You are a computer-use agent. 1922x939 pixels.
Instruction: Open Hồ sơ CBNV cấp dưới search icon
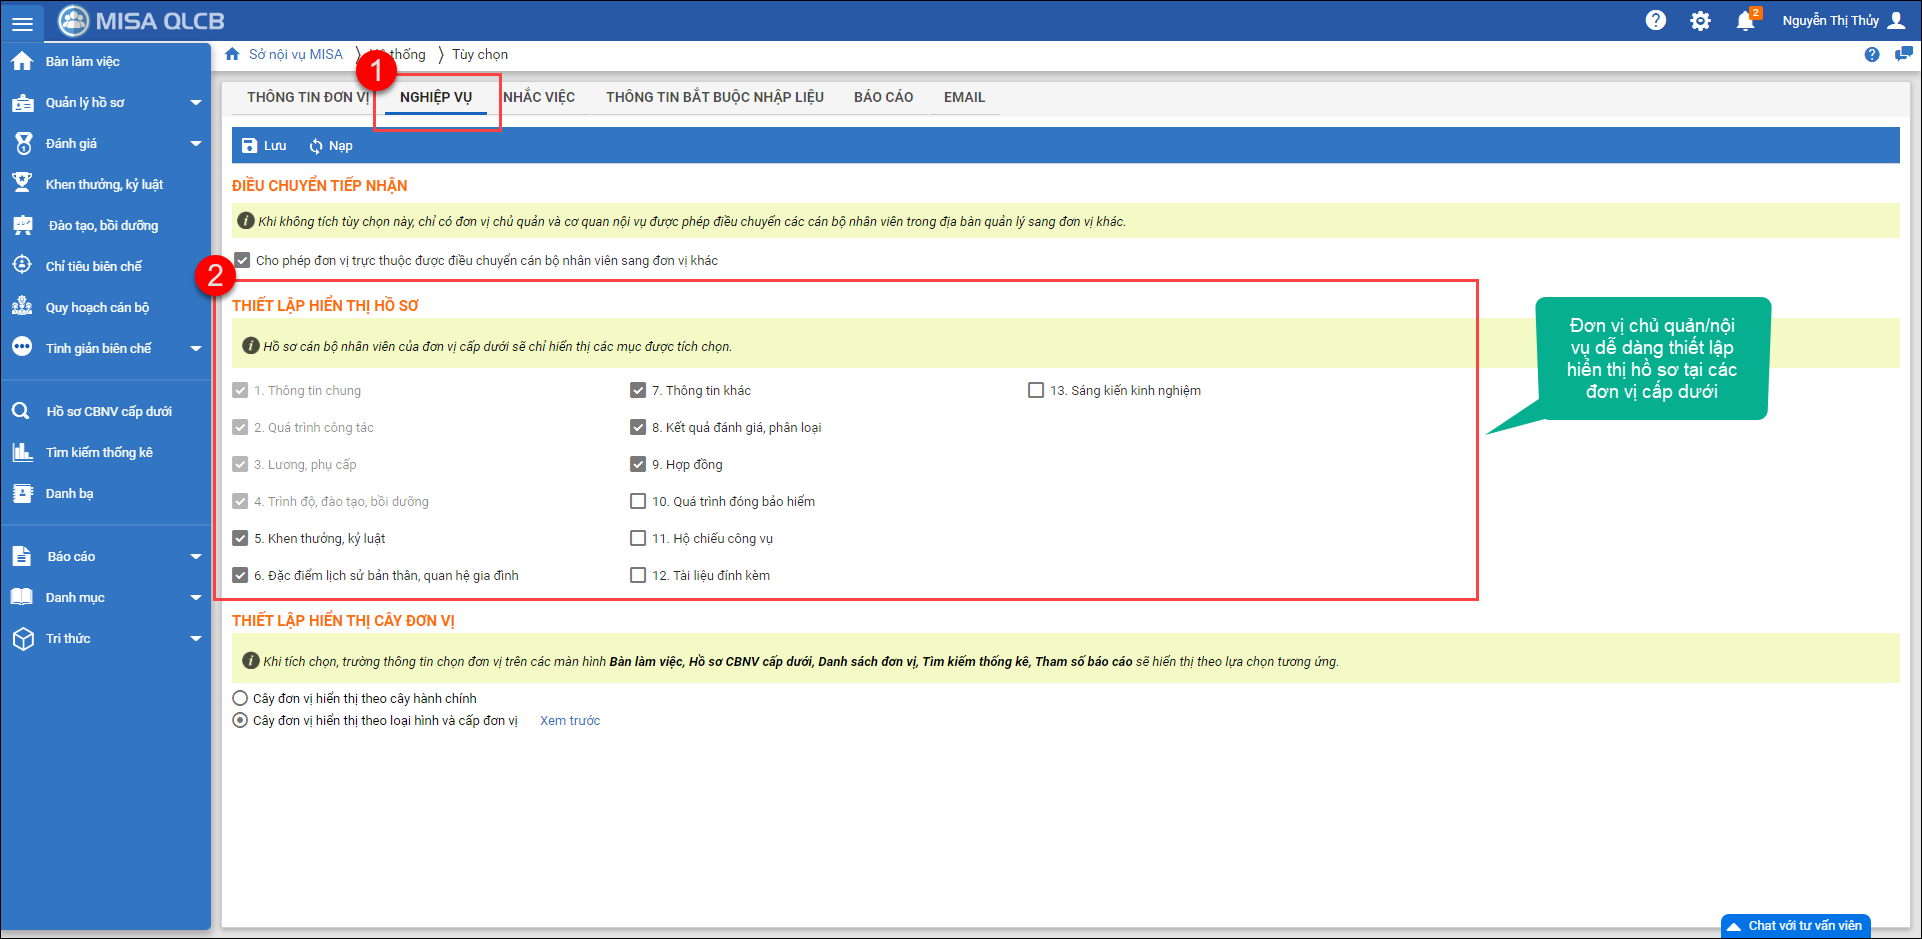click(x=21, y=411)
